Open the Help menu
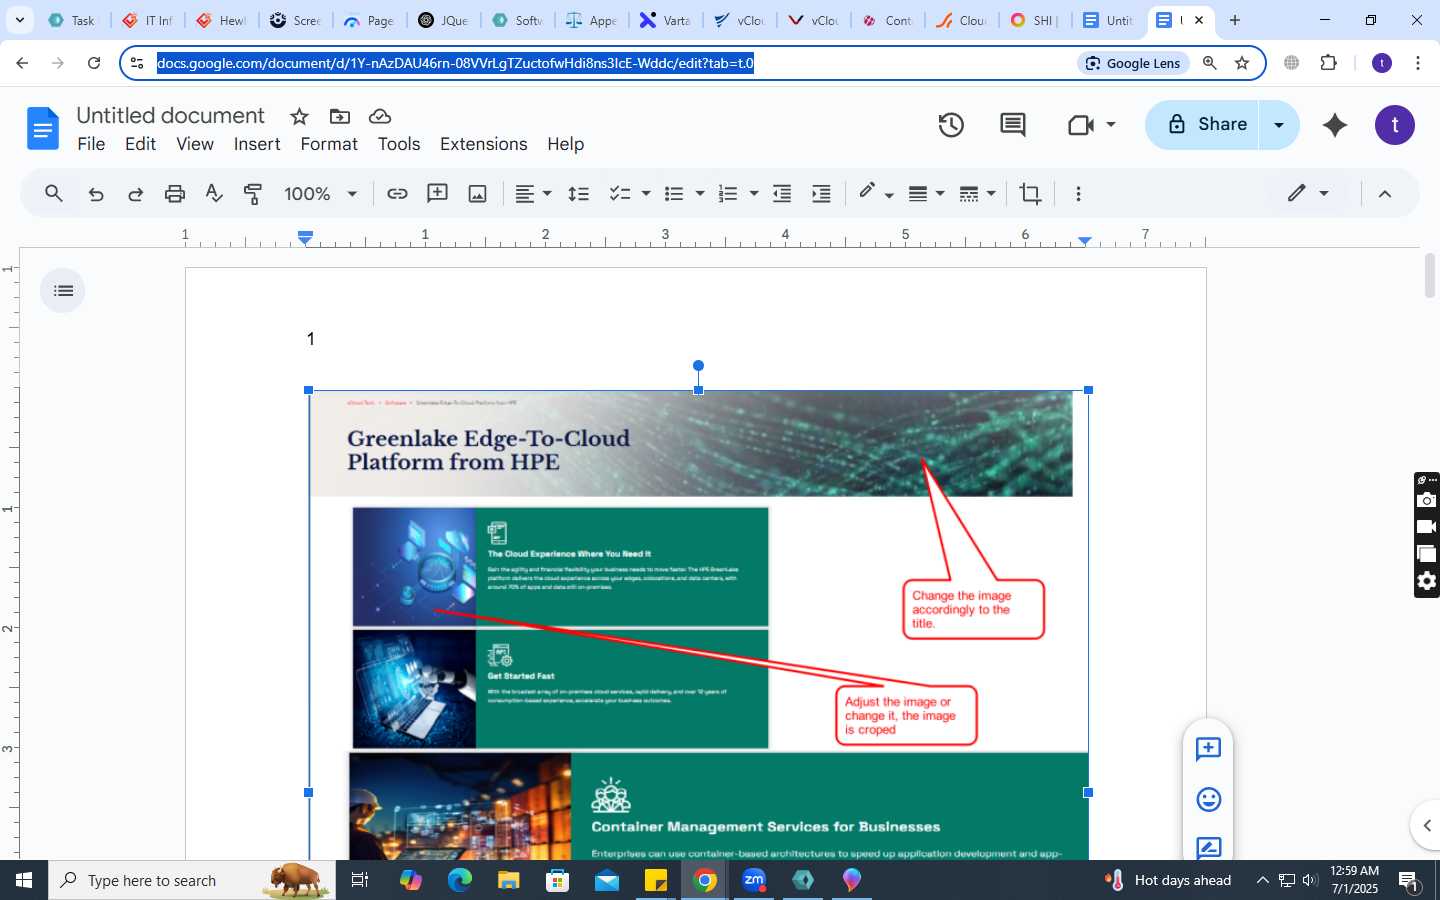 pyautogui.click(x=565, y=144)
